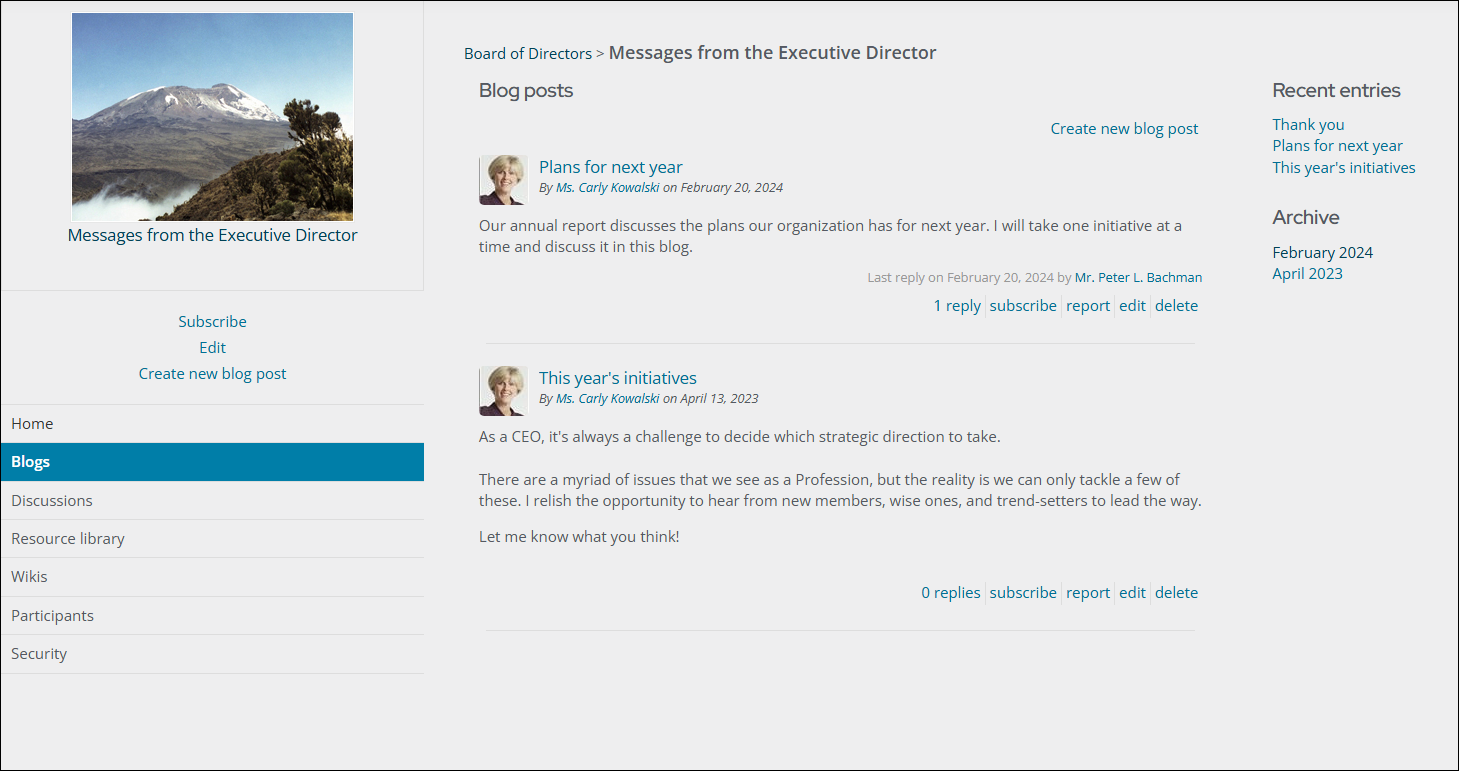Subscribe to Plans for next year post
Screen dimensions: 1459x771
1023,306
